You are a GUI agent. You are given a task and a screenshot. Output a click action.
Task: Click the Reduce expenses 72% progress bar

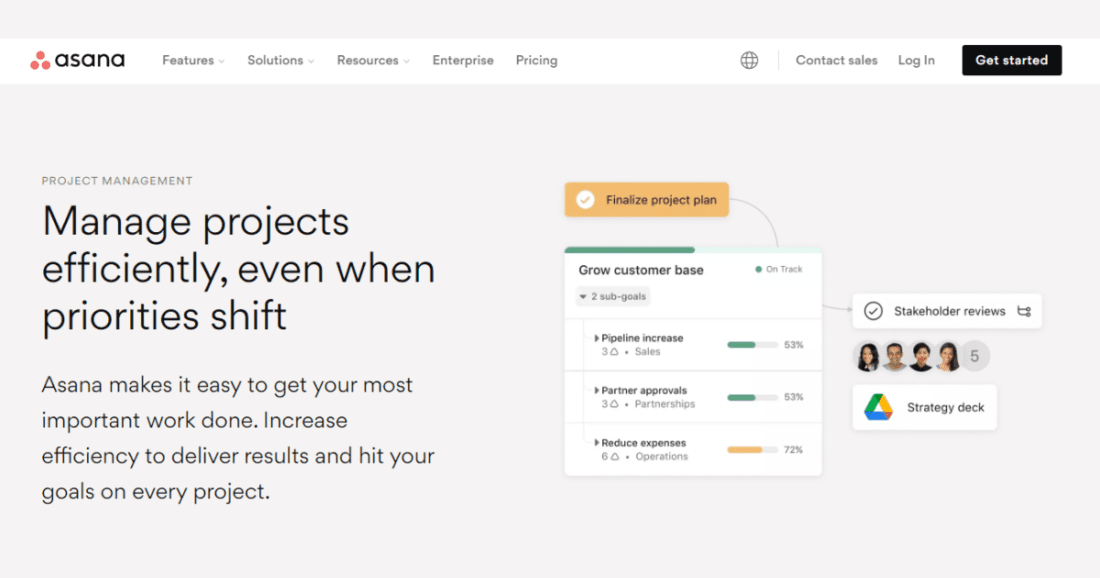point(752,450)
